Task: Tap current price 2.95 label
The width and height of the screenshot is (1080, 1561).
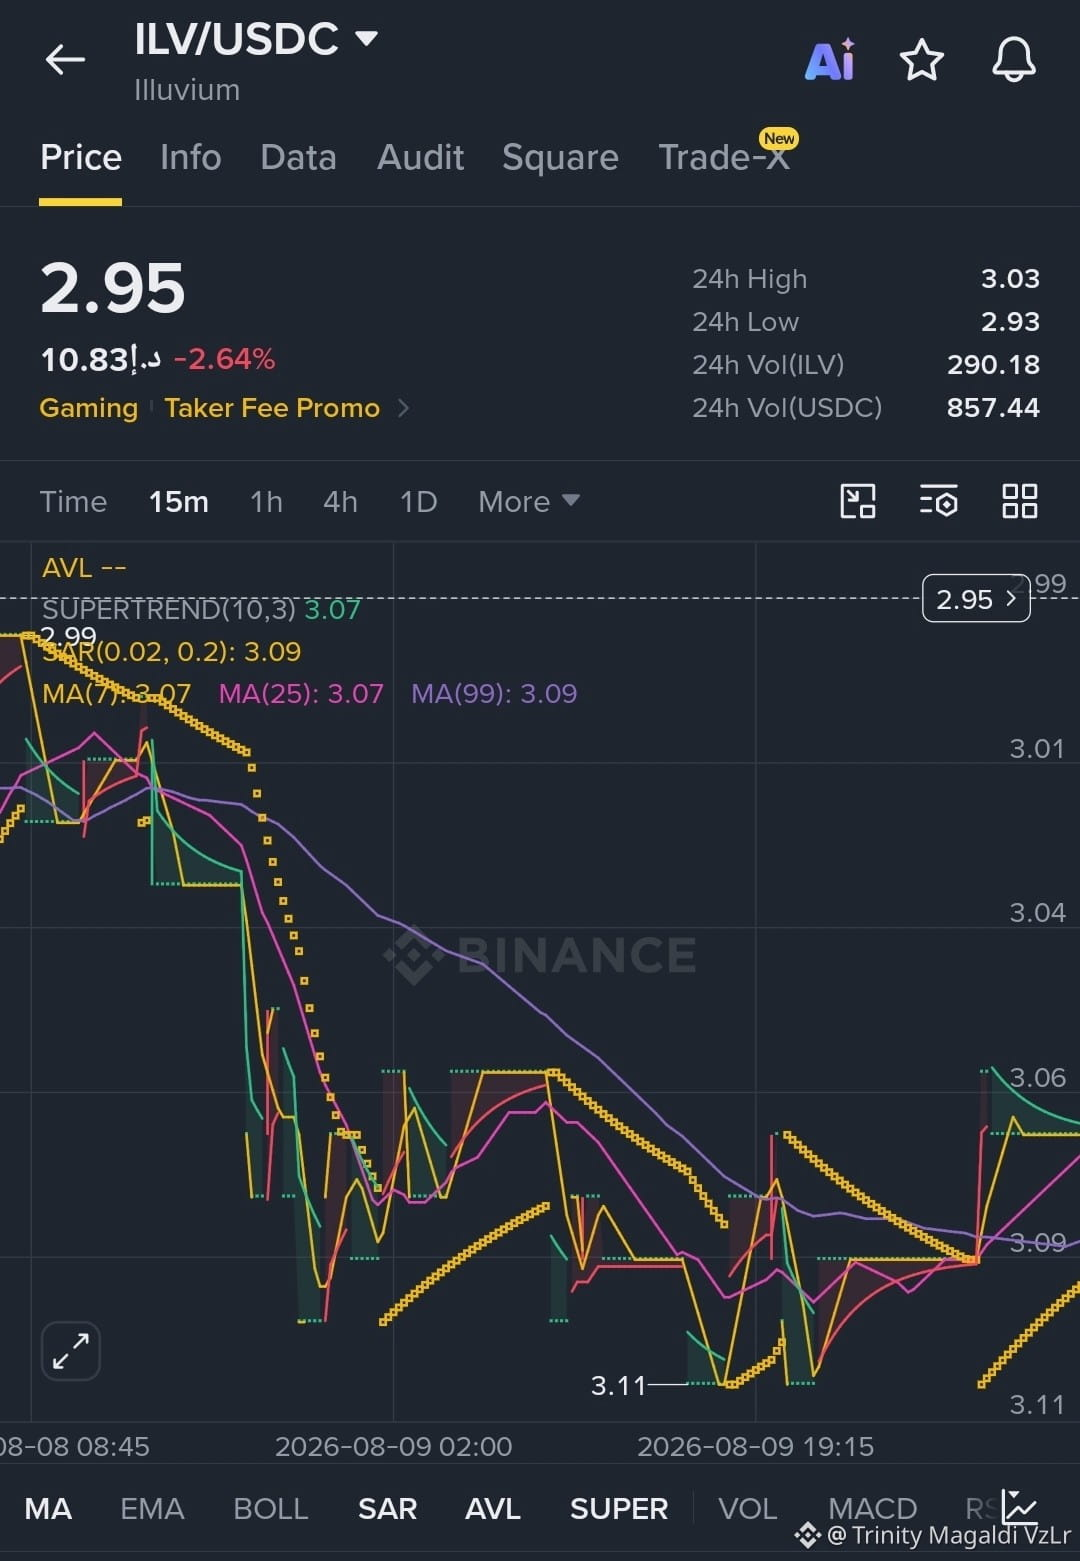Action: click(x=976, y=599)
